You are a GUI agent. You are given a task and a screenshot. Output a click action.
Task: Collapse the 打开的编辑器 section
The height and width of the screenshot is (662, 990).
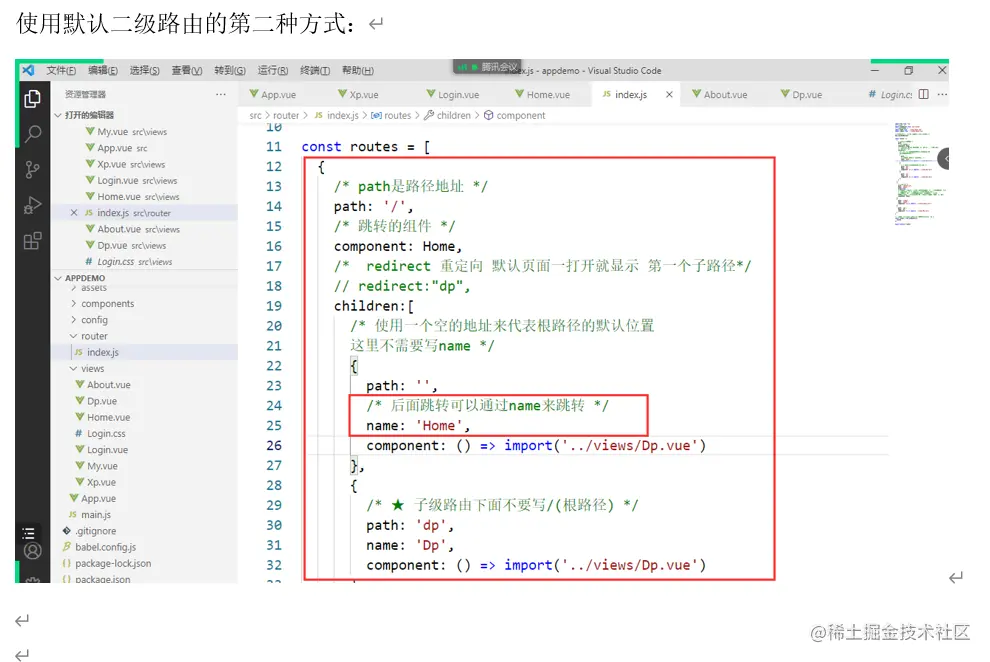[89, 115]
